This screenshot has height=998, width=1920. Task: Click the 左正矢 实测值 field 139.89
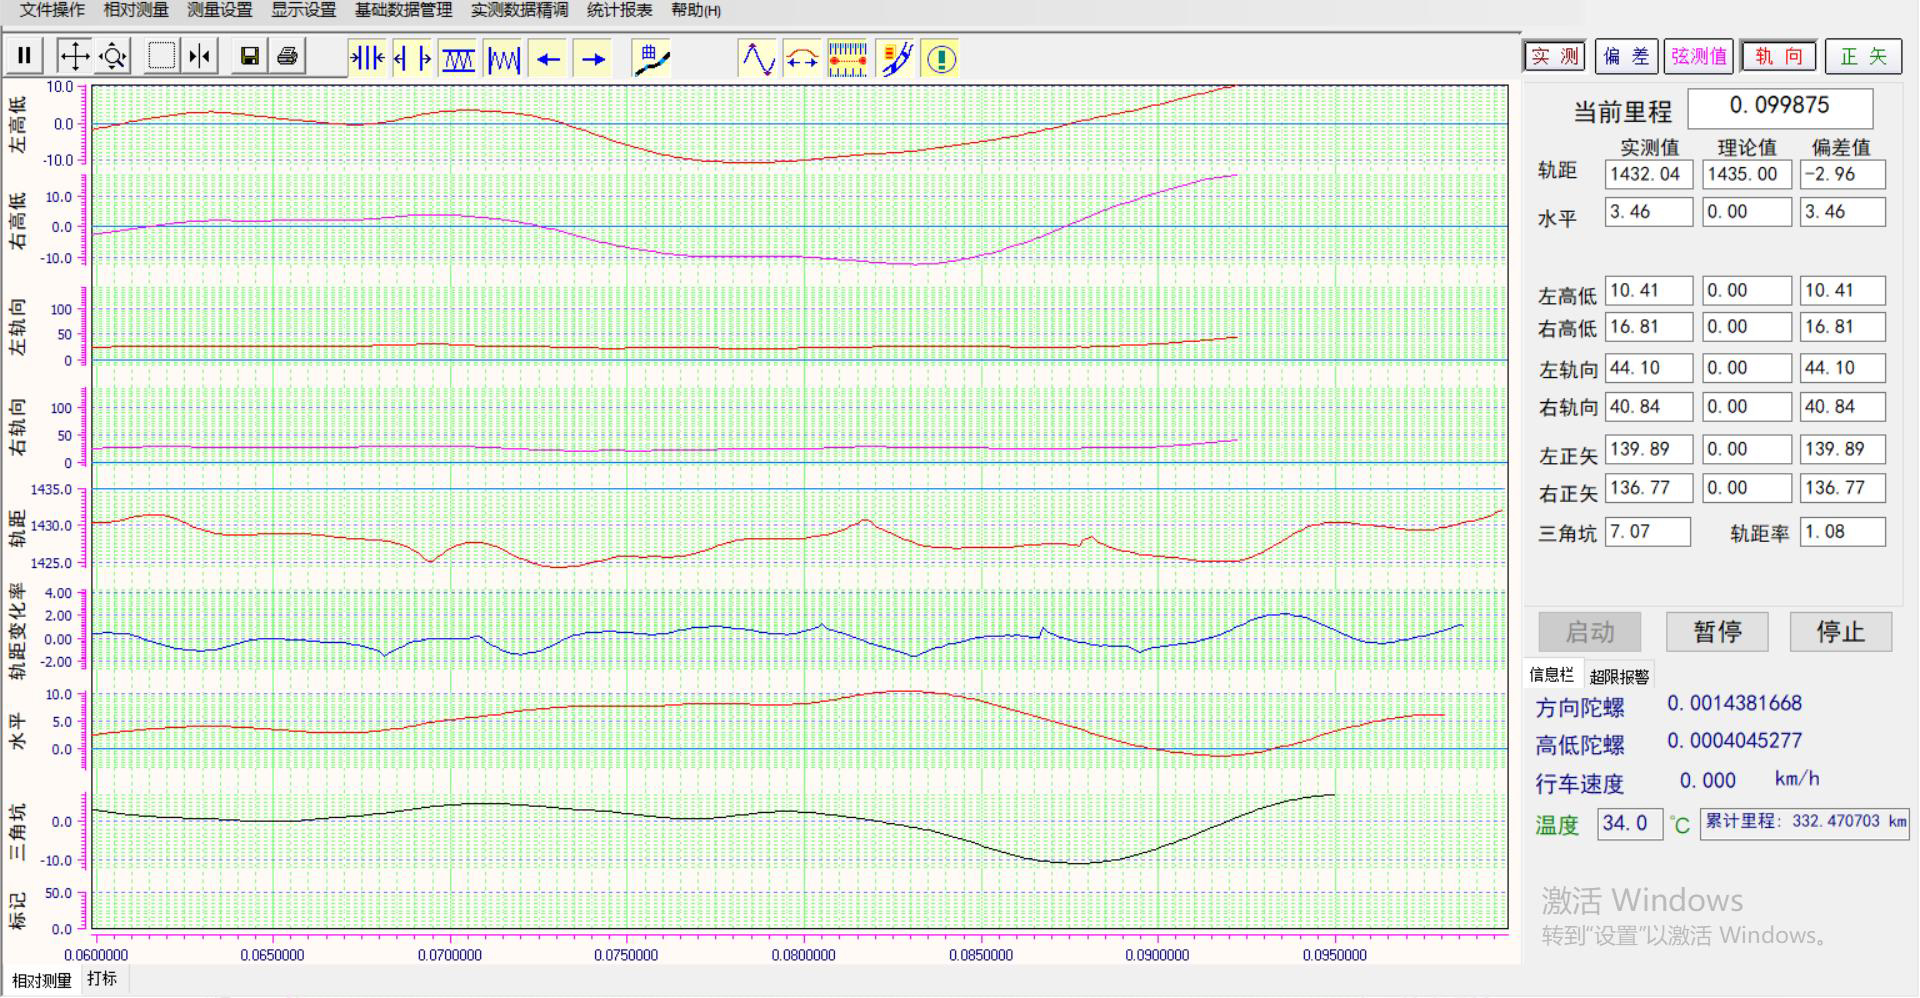click(x=1649, y=449)
